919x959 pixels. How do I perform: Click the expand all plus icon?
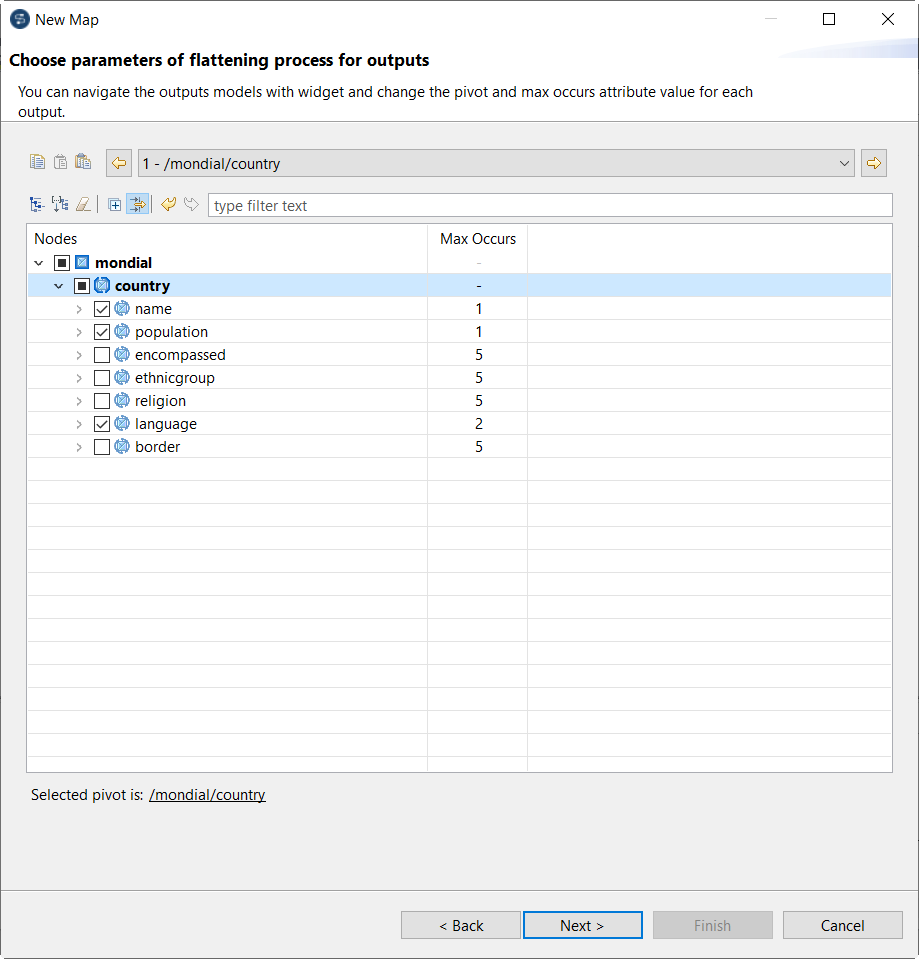pyautogui.click(x=115, y=205)
